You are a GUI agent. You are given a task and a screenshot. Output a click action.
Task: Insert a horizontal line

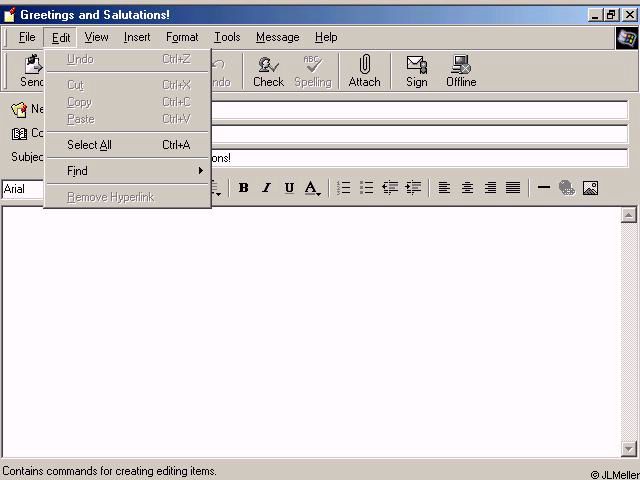tap(544, 187)
